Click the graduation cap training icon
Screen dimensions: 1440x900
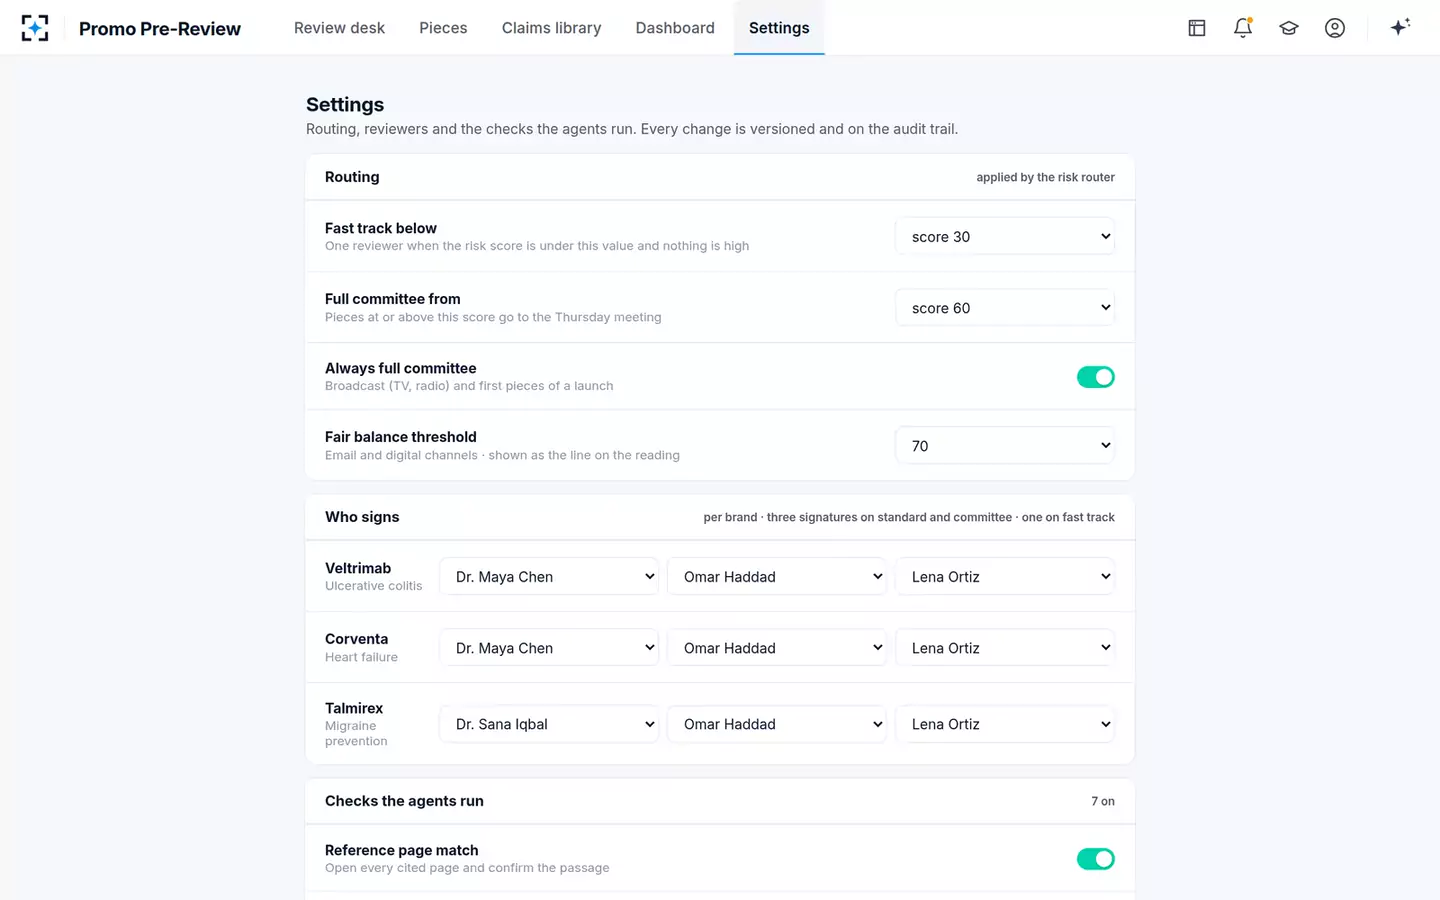(x=1289, y=28)
